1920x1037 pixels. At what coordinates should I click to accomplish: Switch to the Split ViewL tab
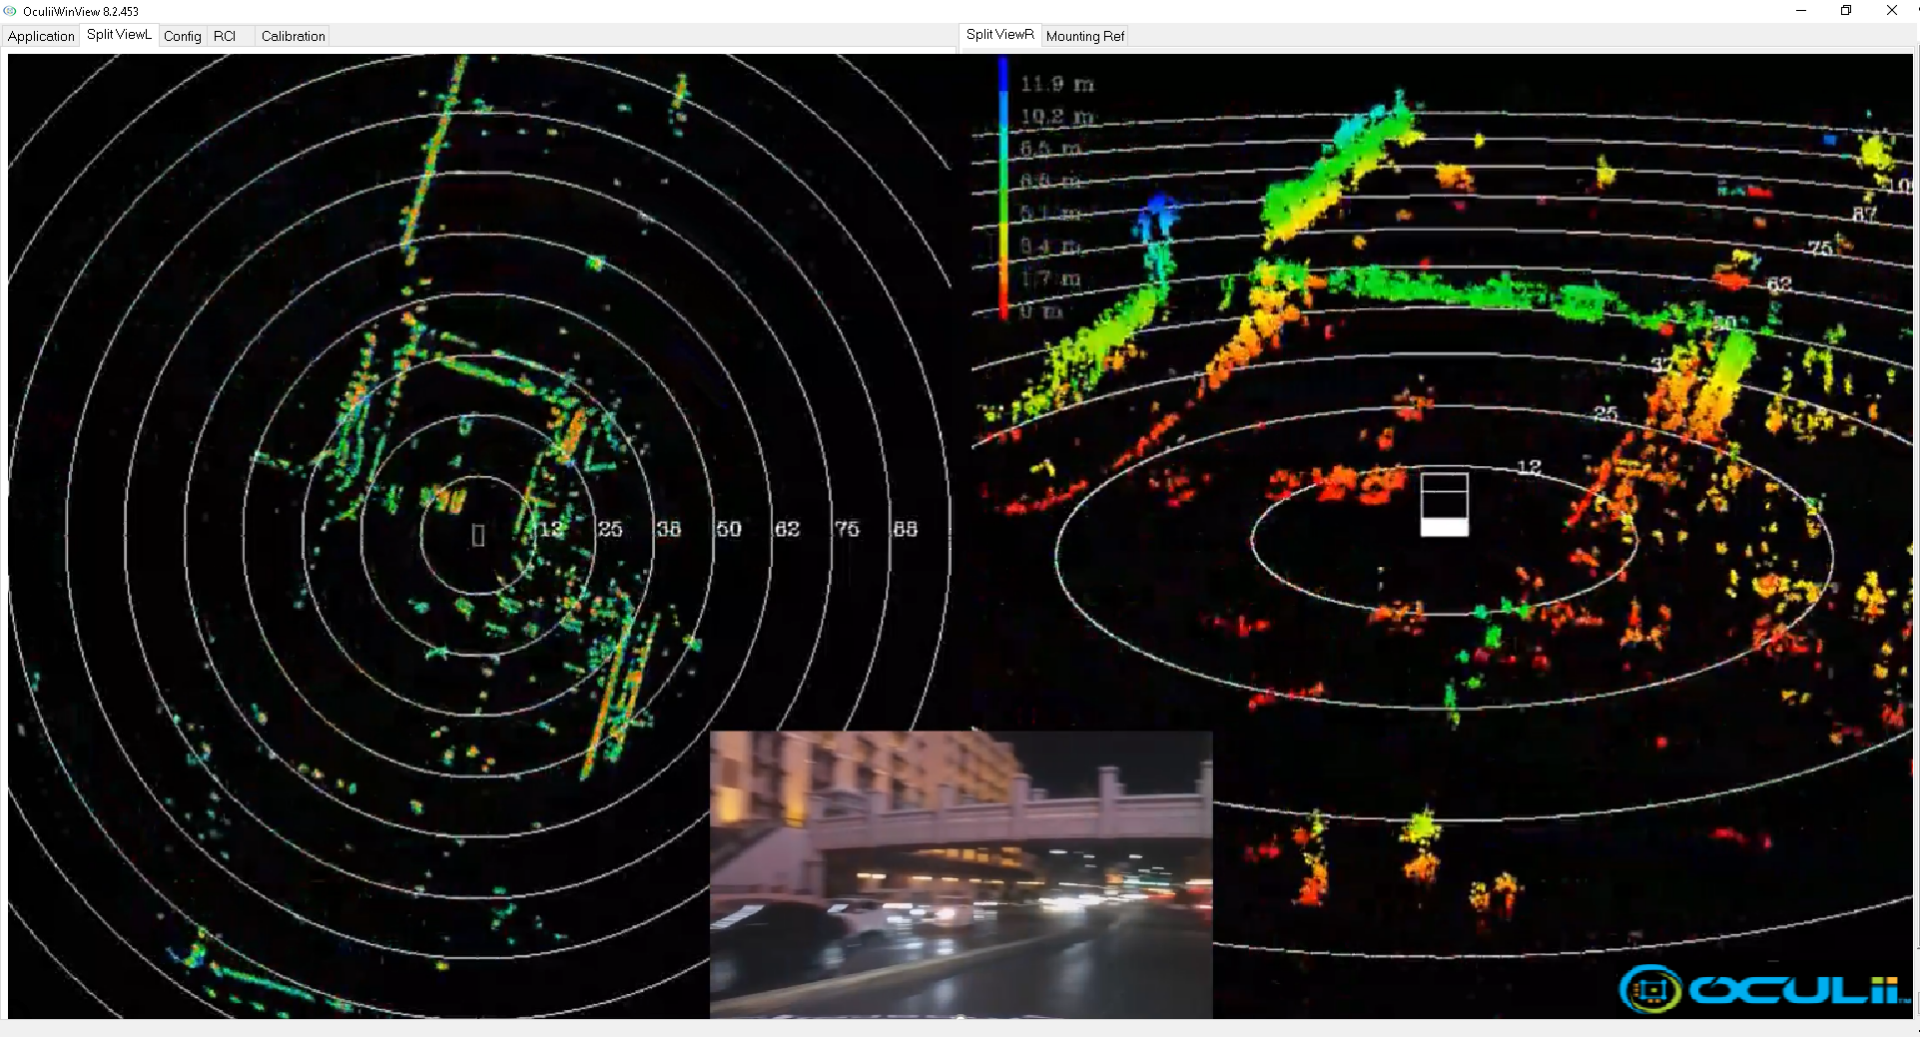[x=119, y=35]
